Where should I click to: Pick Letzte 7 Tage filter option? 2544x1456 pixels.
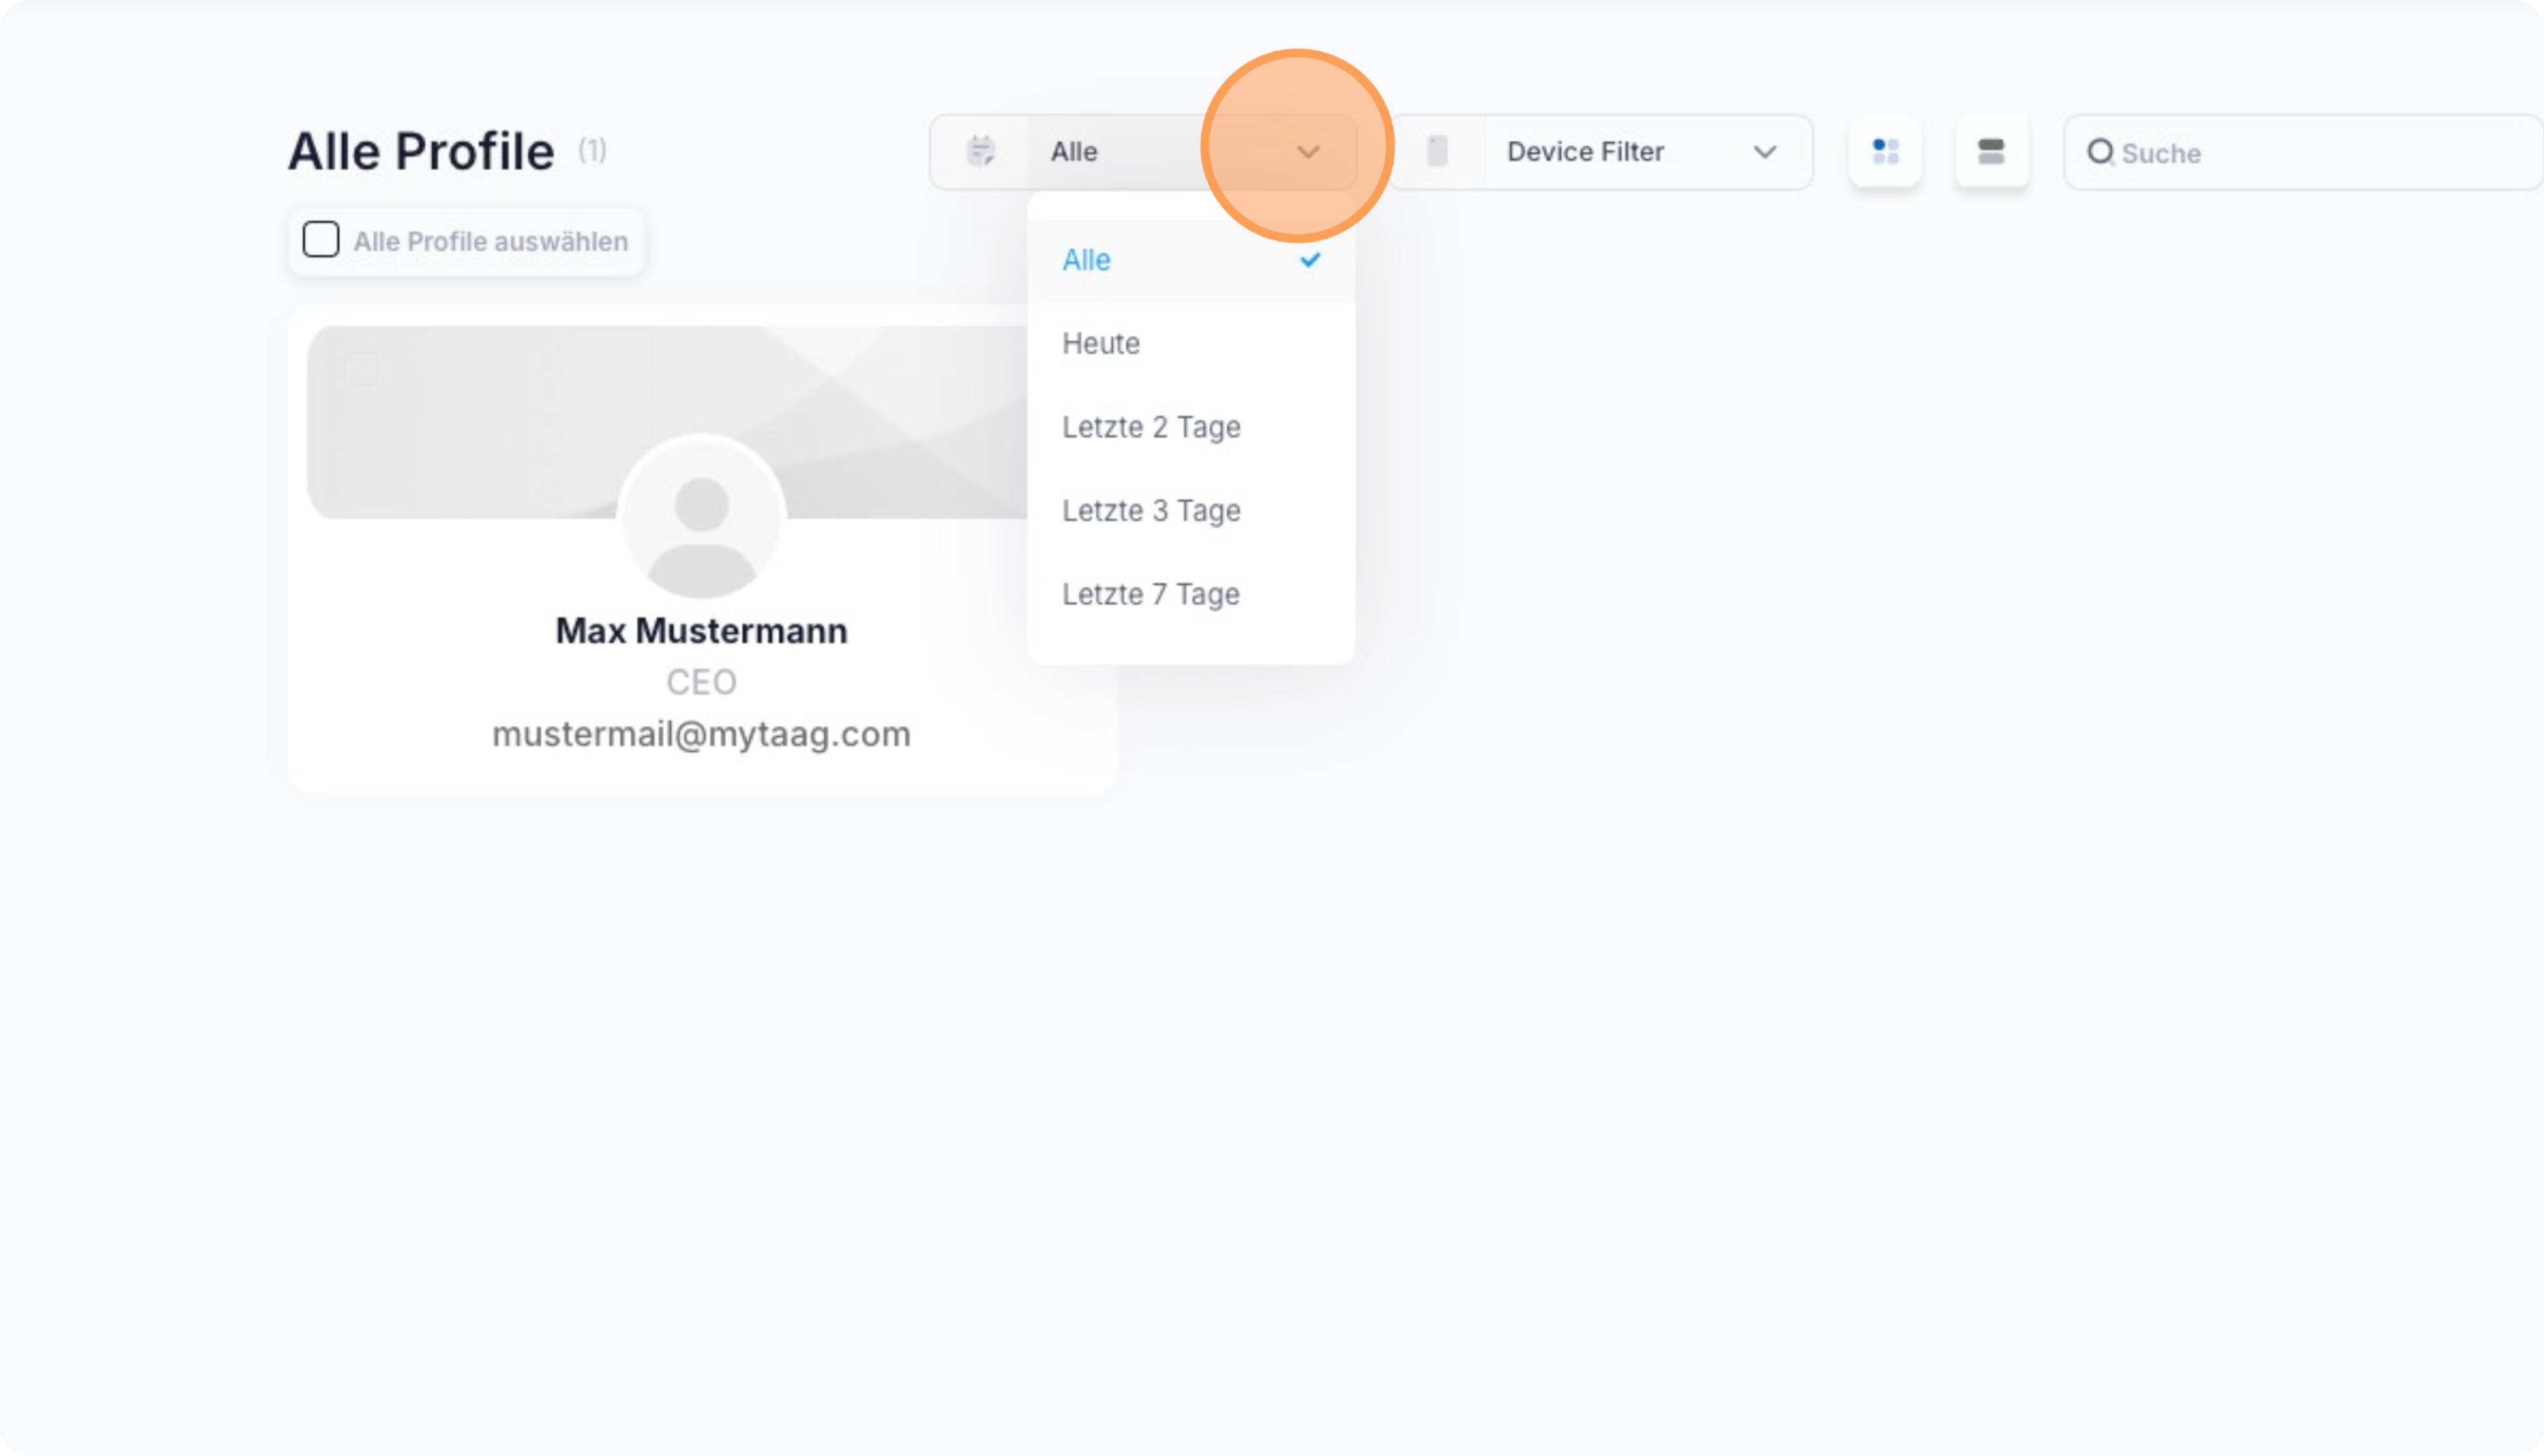click(x=1151, y=594)
